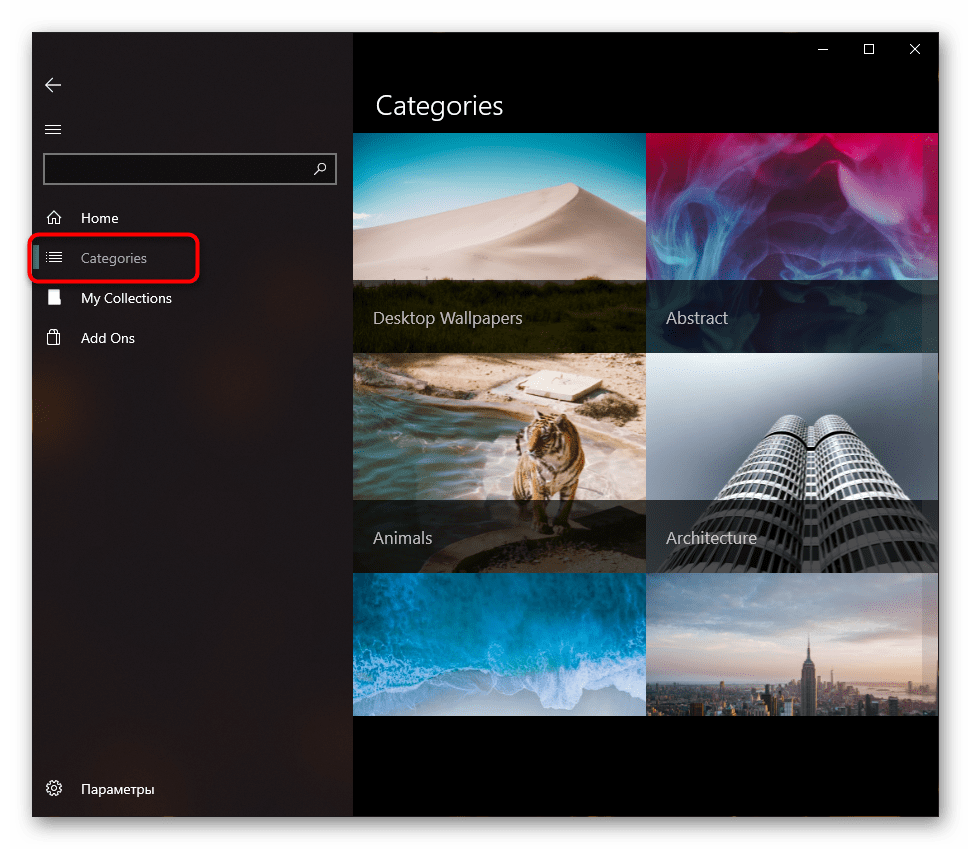This screenshot has height=849, width=971.
Task: Collapse the hamburger navigation menu
Action: click(x=53, y=129)
